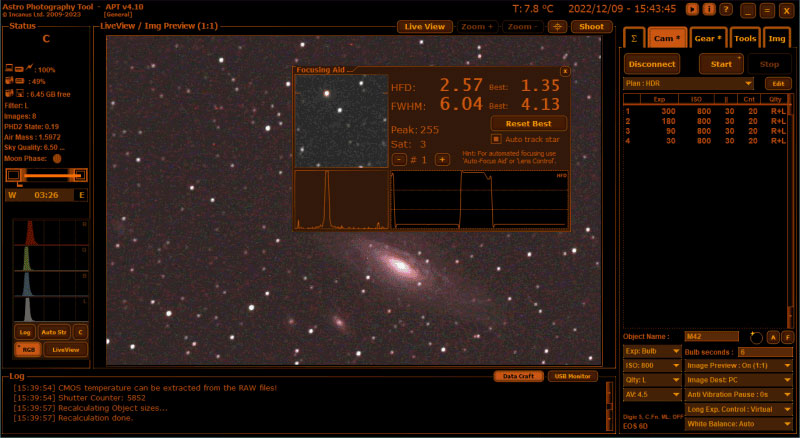The image size is (800, 438).
Task: Click the battery status icons at 100%
Action: click(19, 68)
